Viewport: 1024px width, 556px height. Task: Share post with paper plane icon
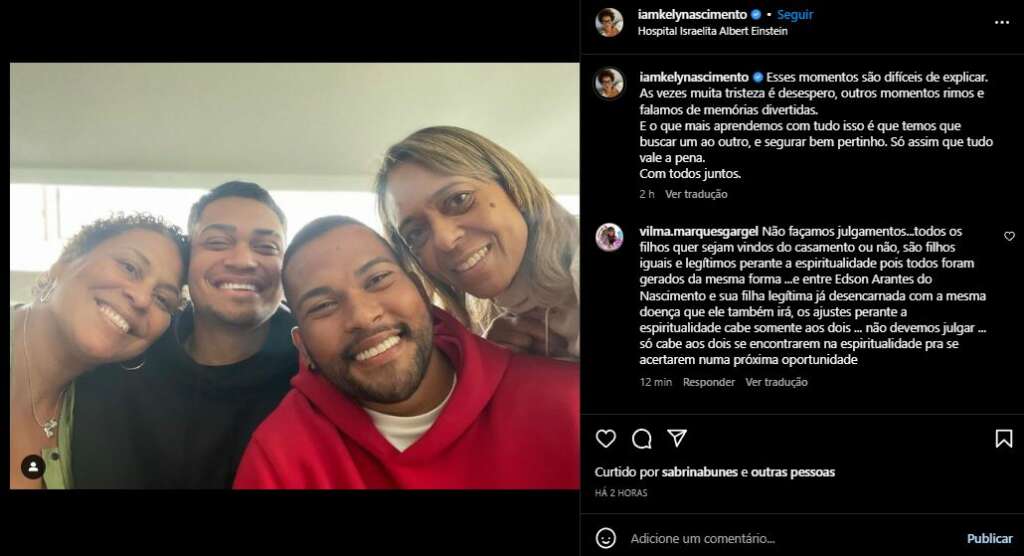pos(677,438)
